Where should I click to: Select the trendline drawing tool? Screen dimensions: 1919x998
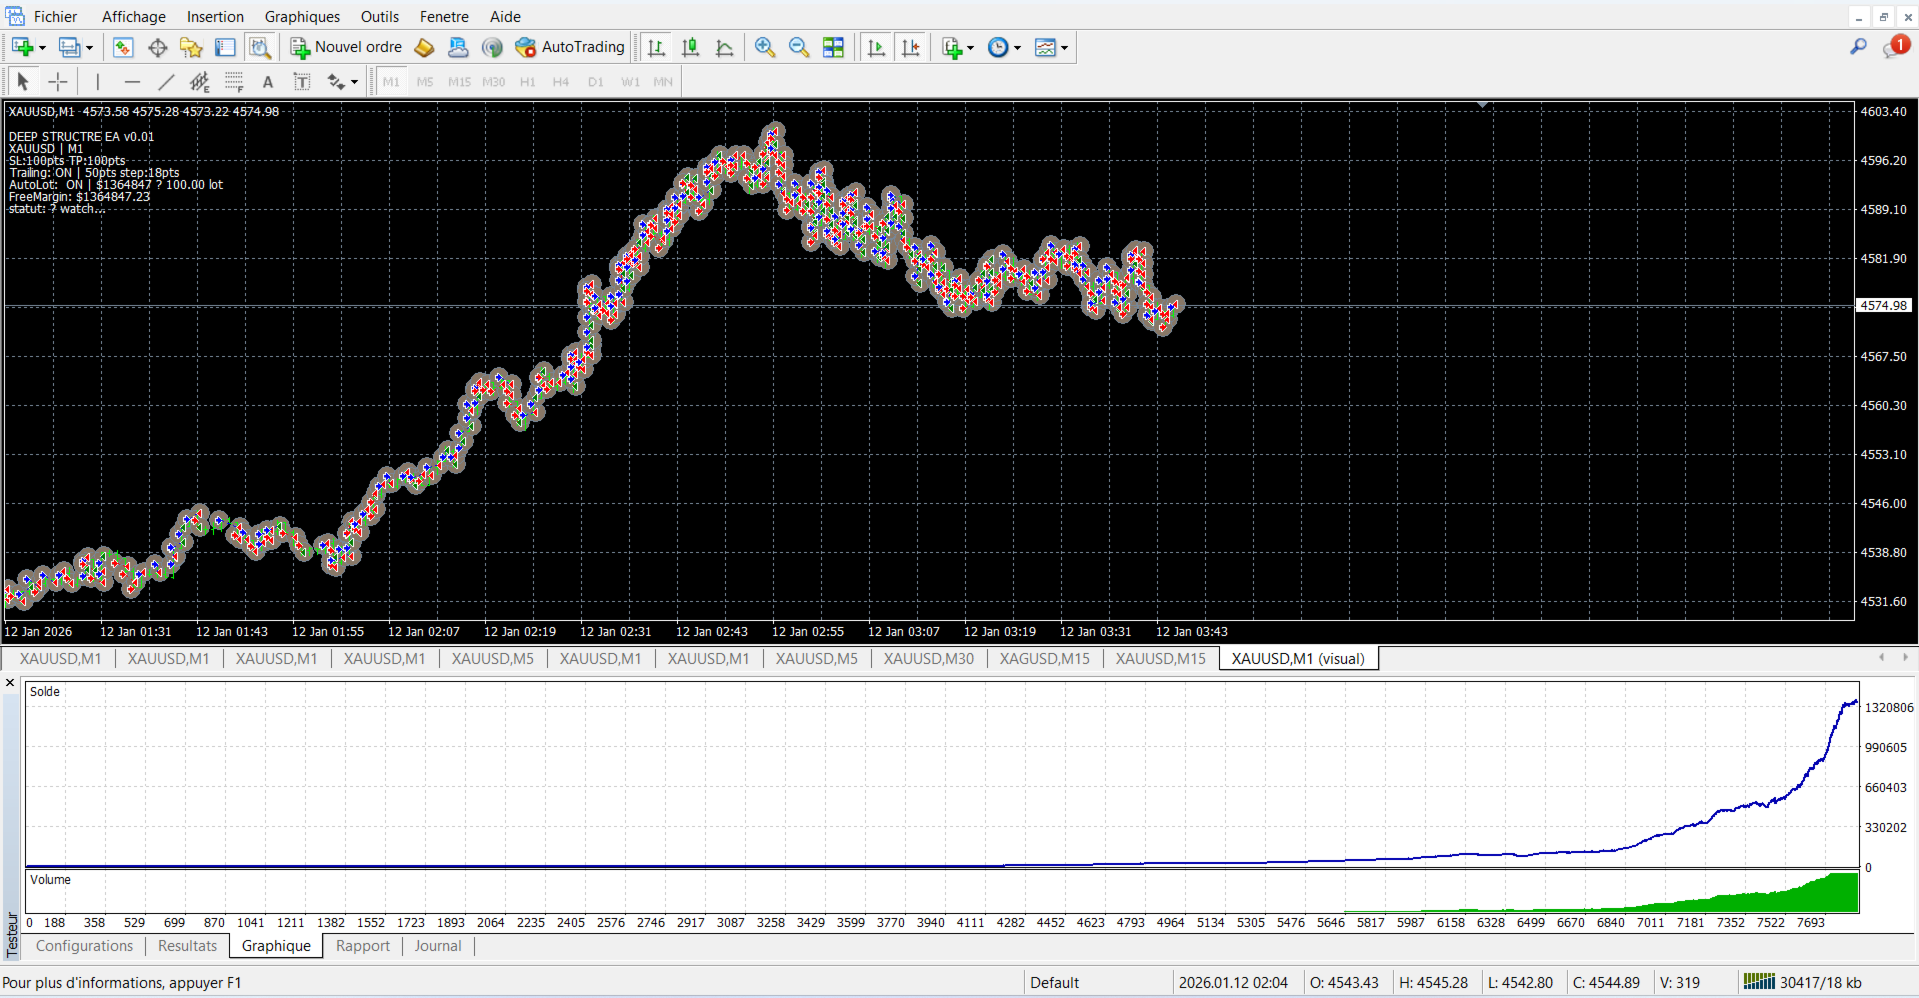pyautogui.click(x=166, y=82)
